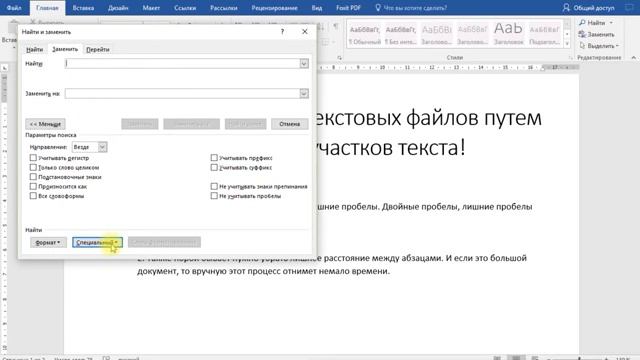Open the Дизайн ribbon tab

[118, 8]
